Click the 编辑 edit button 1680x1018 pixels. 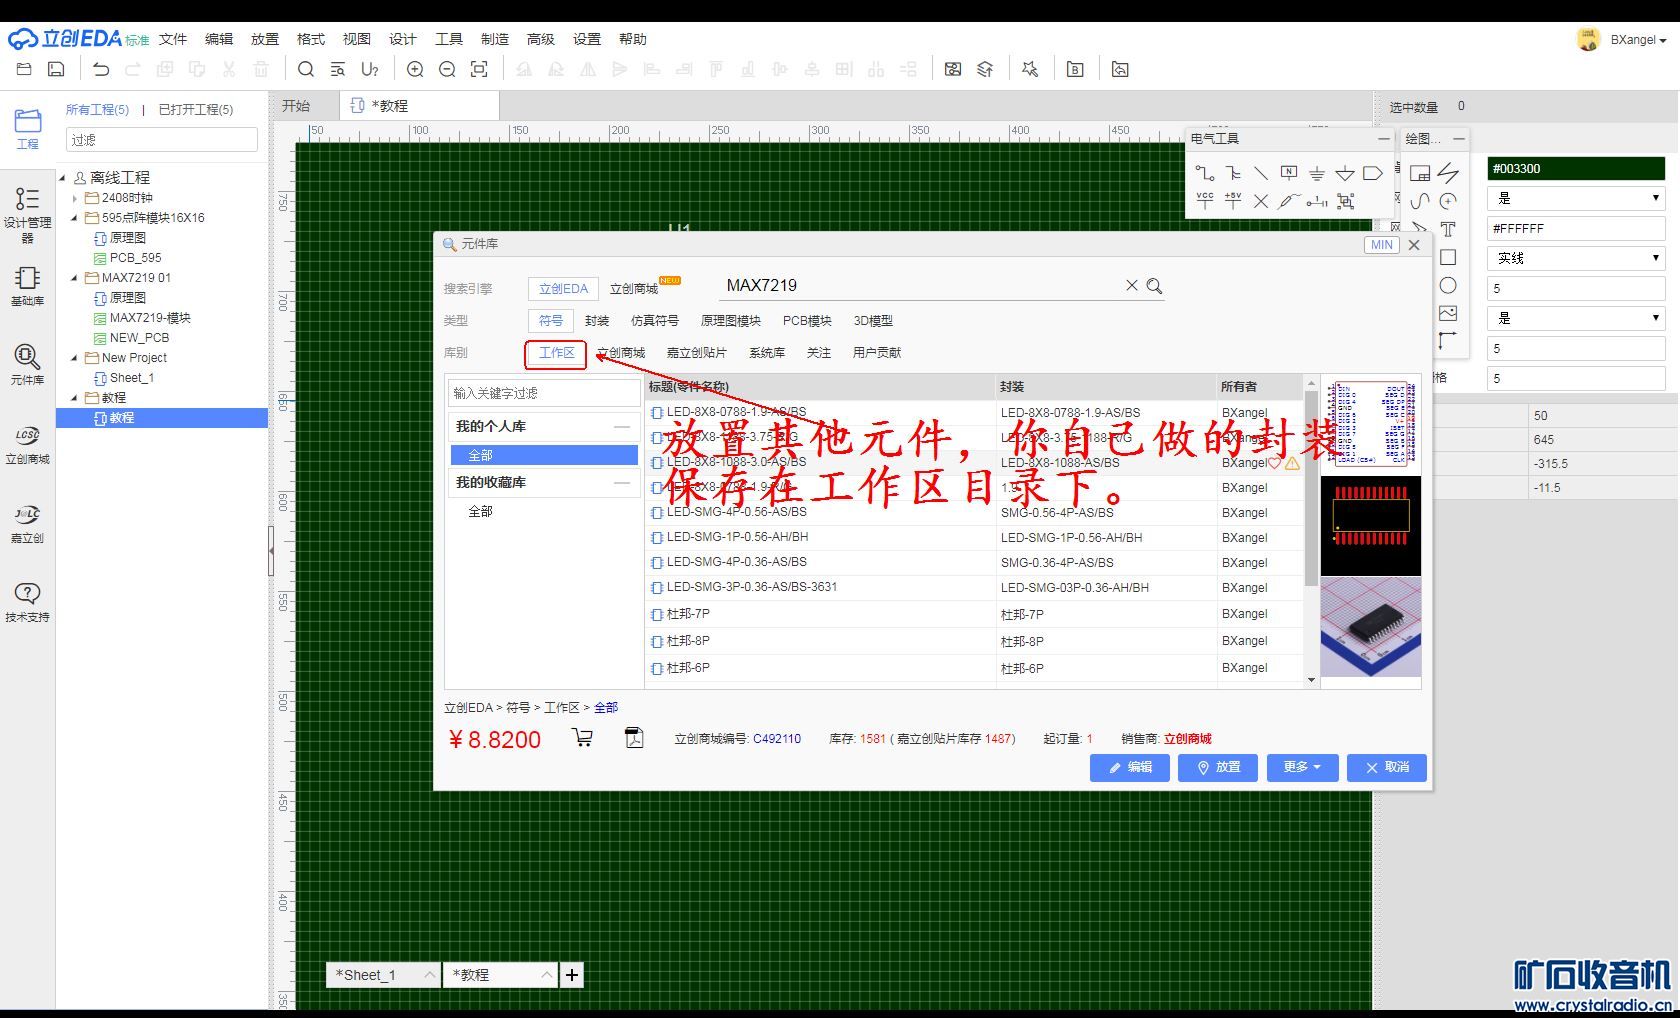(x=1130, y=767)
